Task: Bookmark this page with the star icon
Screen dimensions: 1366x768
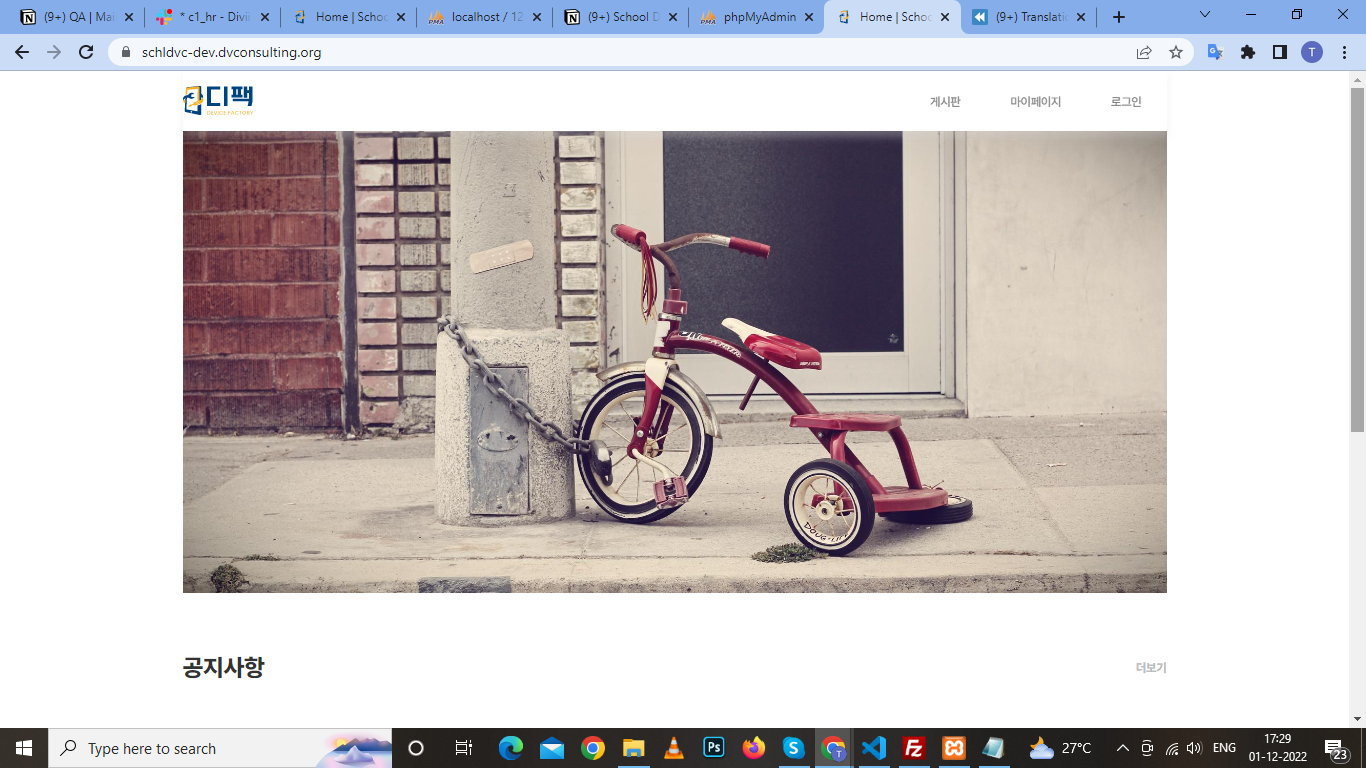Action: coord(1176,52)
